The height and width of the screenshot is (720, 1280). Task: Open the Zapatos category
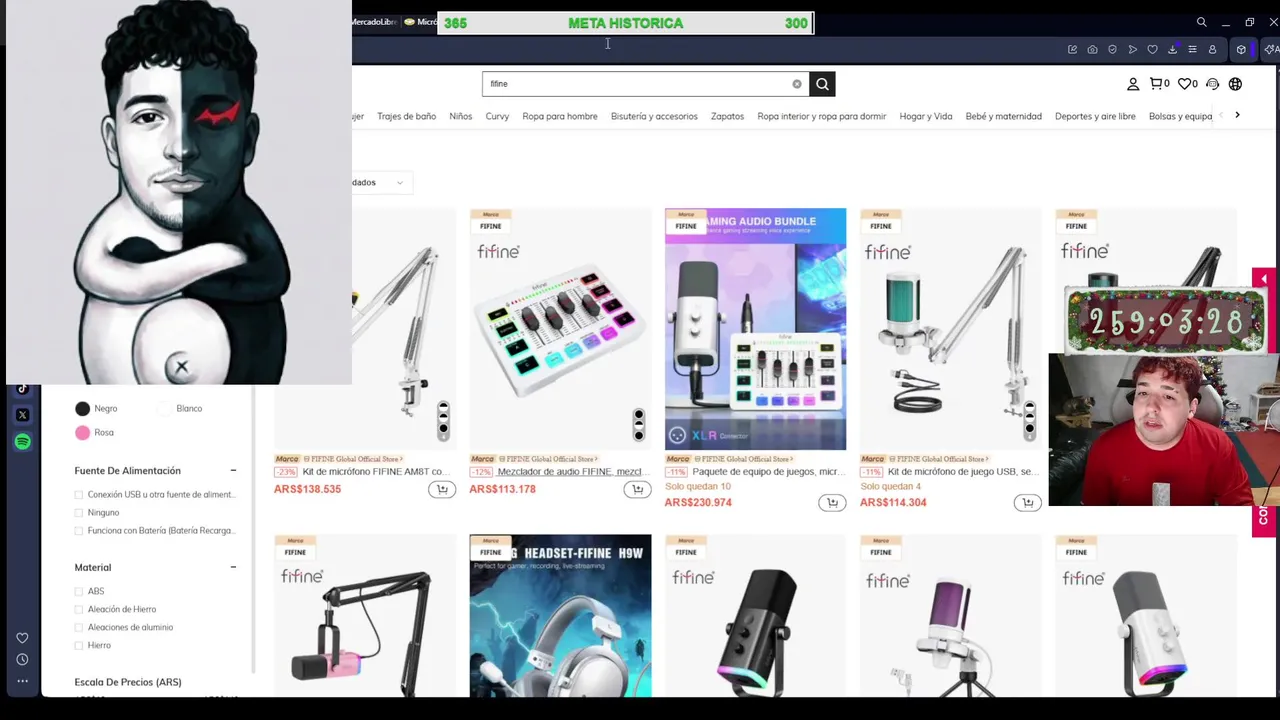727,116
